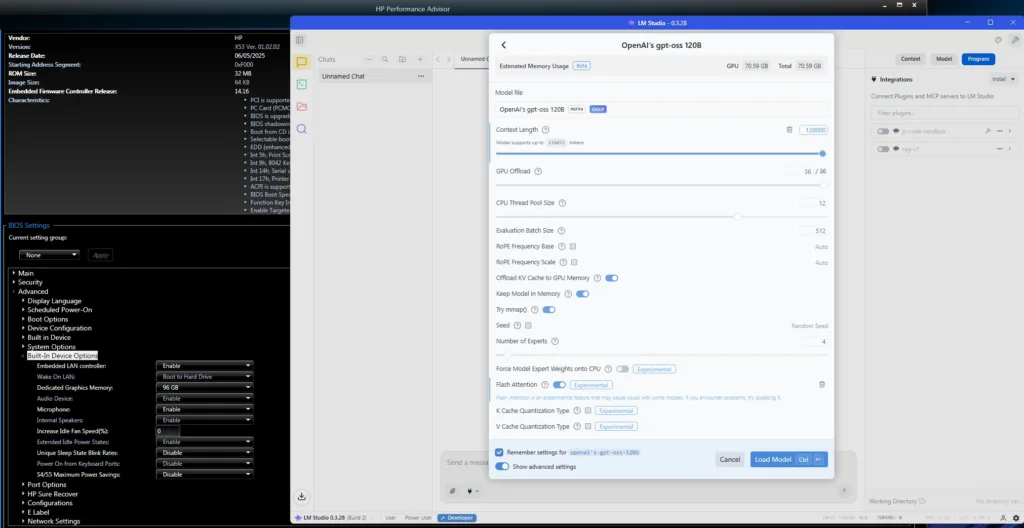The width and height of the screenshot is (1024, 528).
Task: Toggle Offload KV Cache to GPU Memory
Action: (x=611, y=278)
